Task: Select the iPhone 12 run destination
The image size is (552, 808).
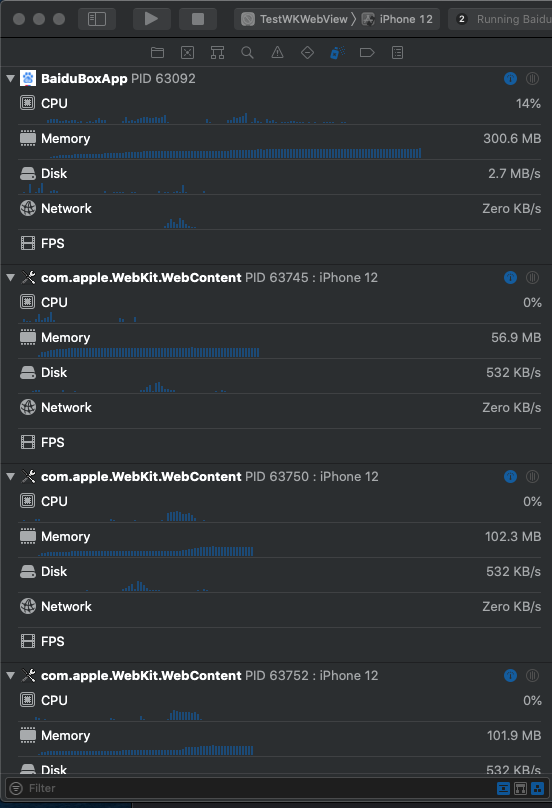Action: (x=398, y=19)
